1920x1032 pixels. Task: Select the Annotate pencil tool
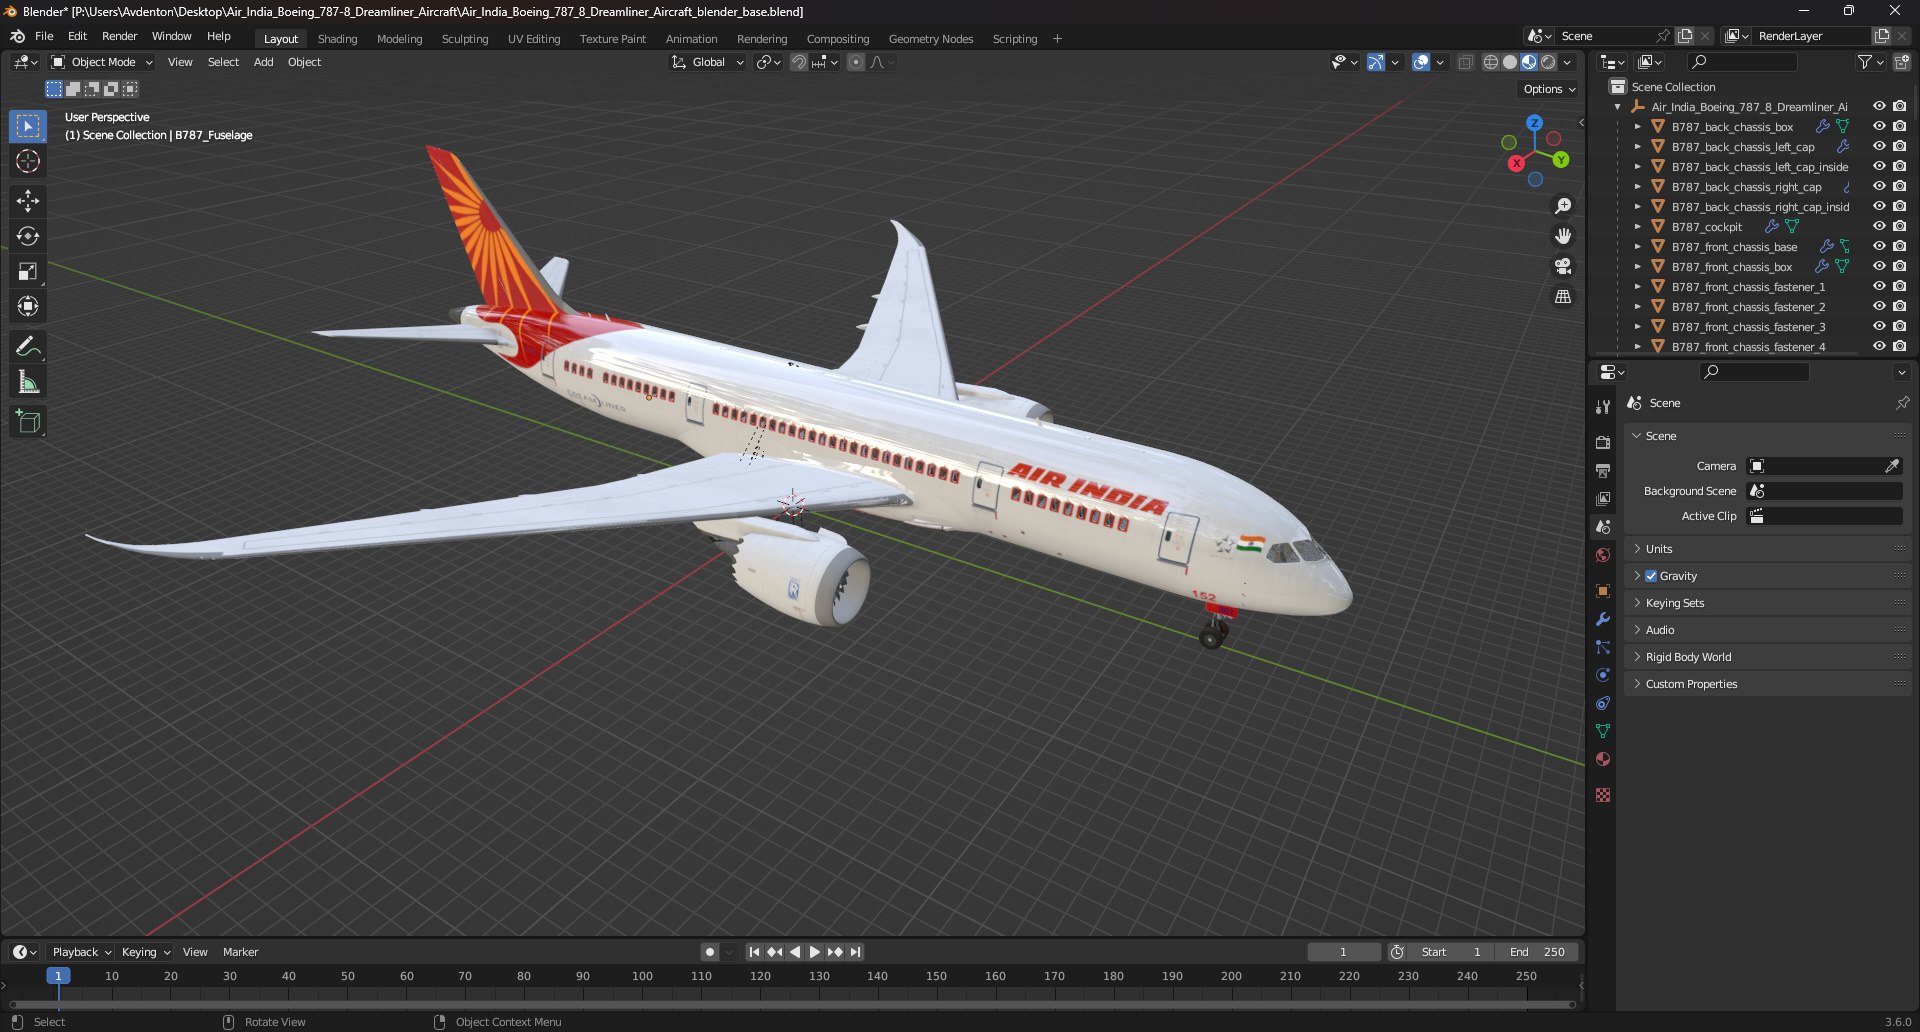click(x=28, y=347)
